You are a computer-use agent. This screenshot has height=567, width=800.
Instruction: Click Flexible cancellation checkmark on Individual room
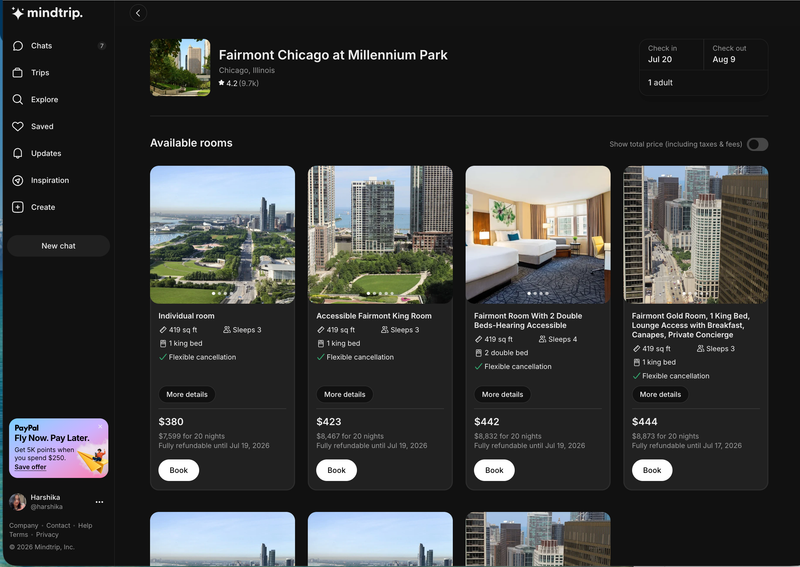pos(163,357)
